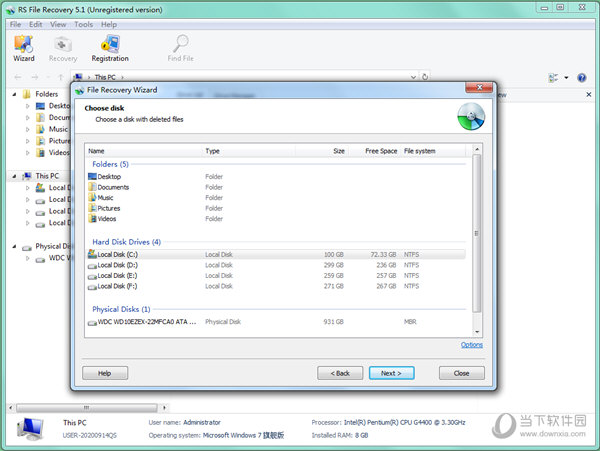Open the view options dropdown arrow

pos(566,78)
